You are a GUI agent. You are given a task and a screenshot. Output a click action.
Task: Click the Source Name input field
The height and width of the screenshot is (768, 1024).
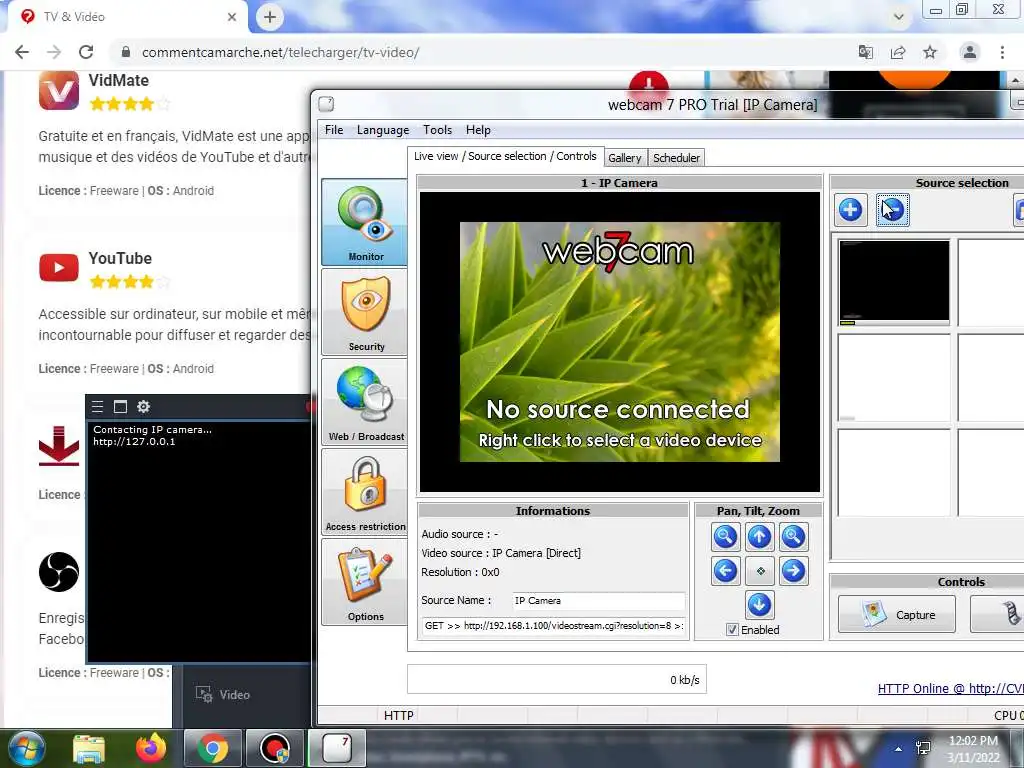[x=598, y=601]
